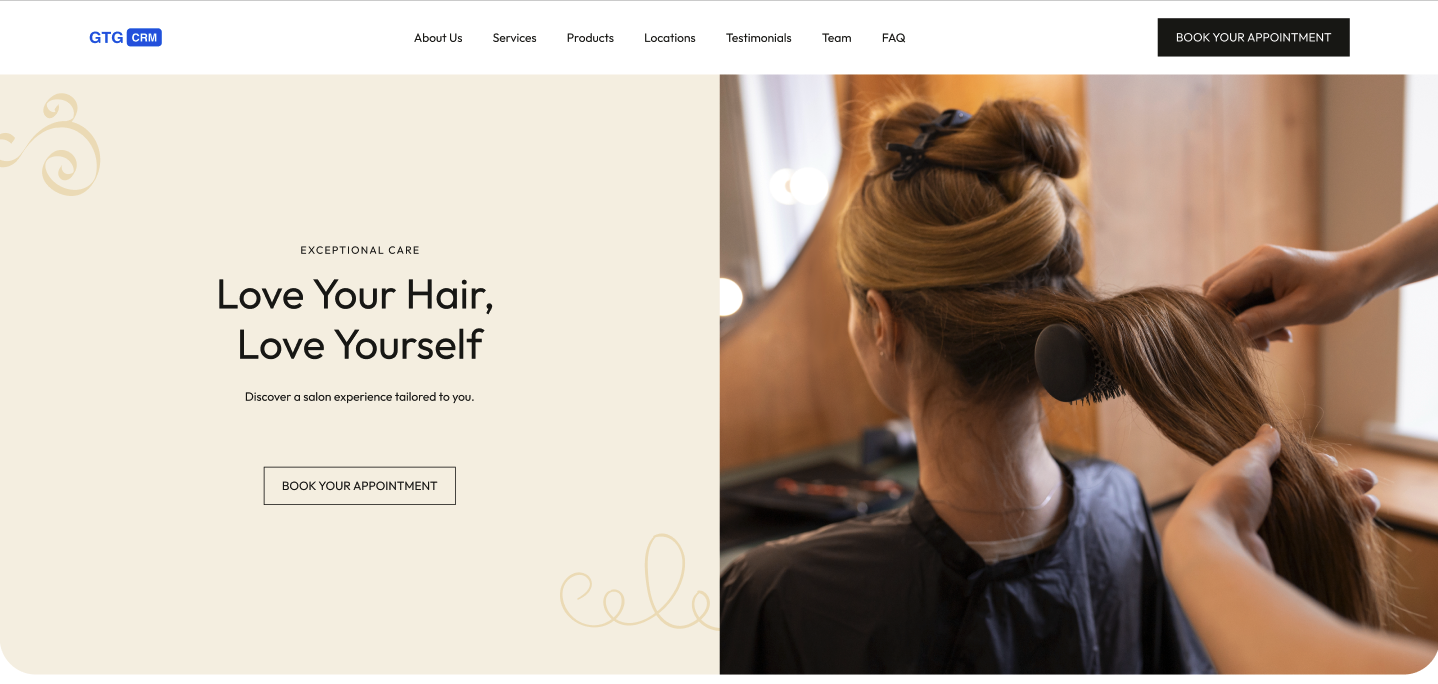
Task: Navigate to Locations
Action: pyautogui.click(x=669, y=38)
